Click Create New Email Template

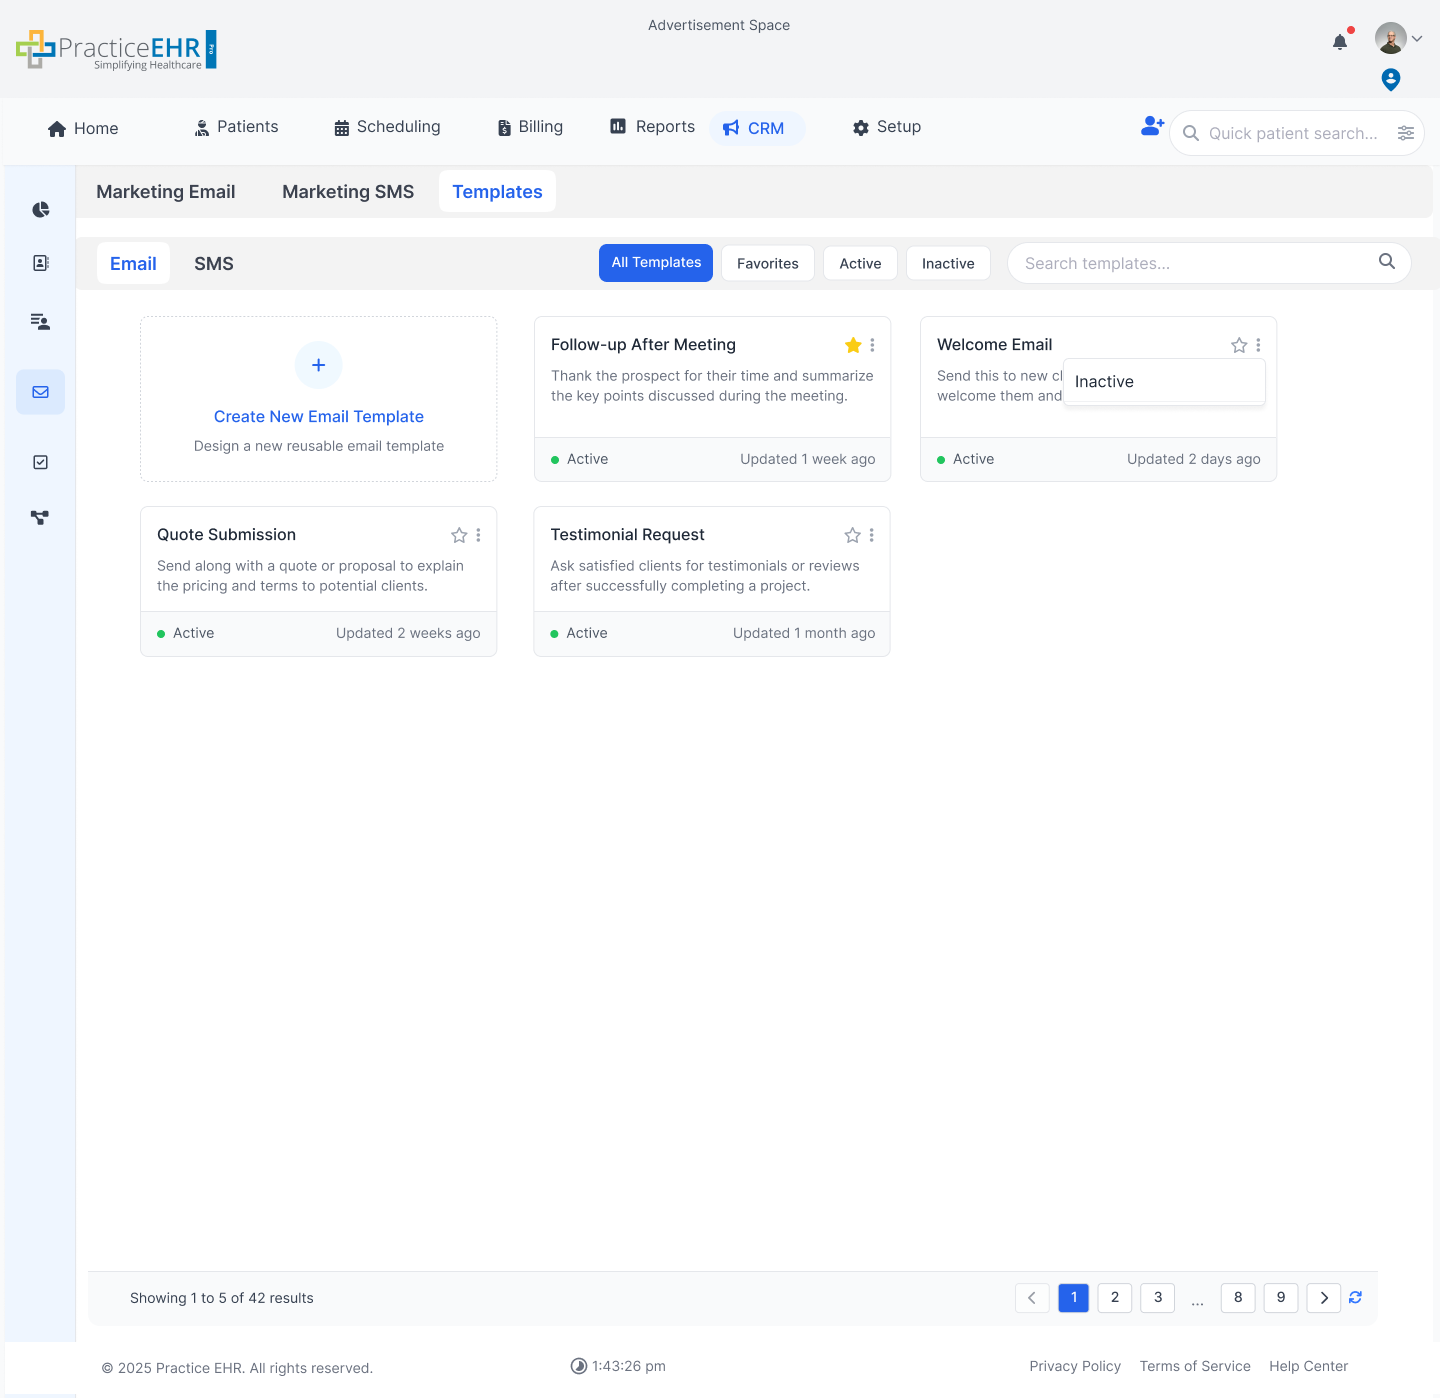318,416
